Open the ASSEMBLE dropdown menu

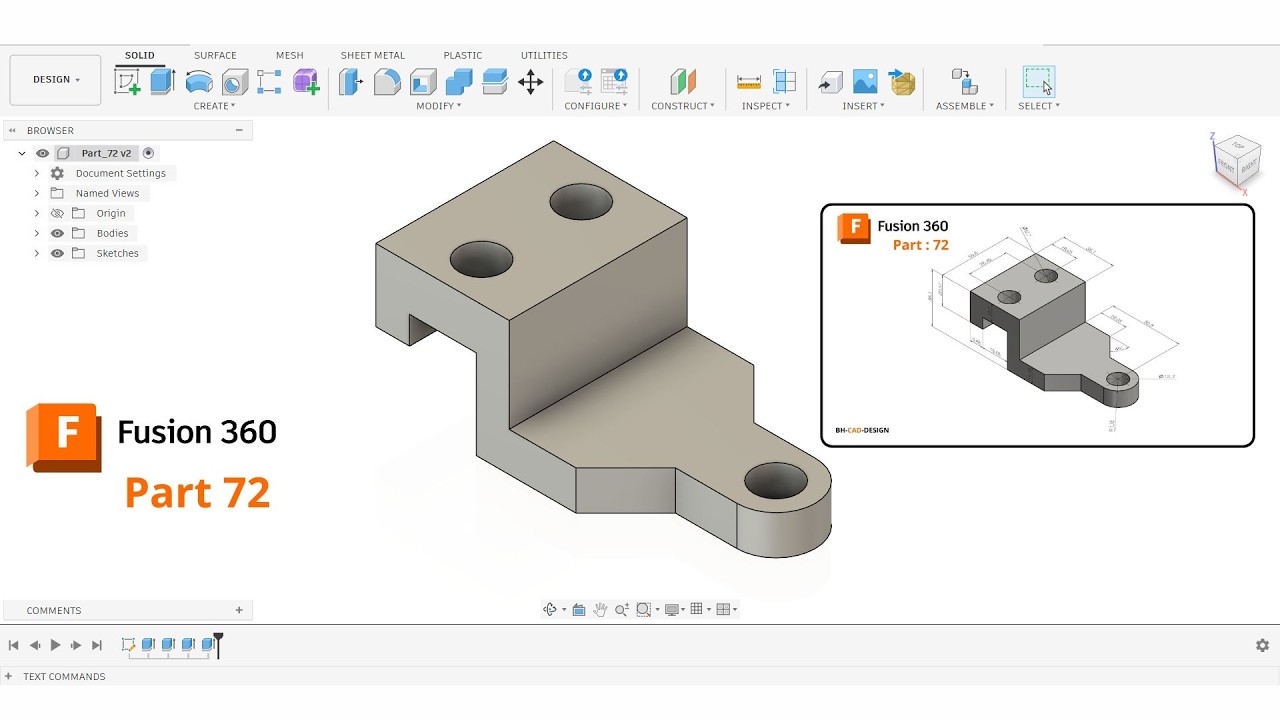point(965,106)
